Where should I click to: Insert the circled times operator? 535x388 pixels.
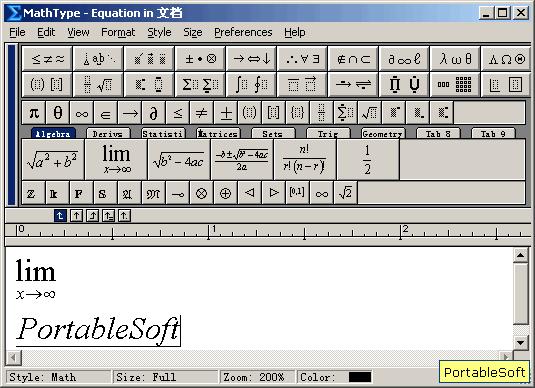tap(201, 193)
